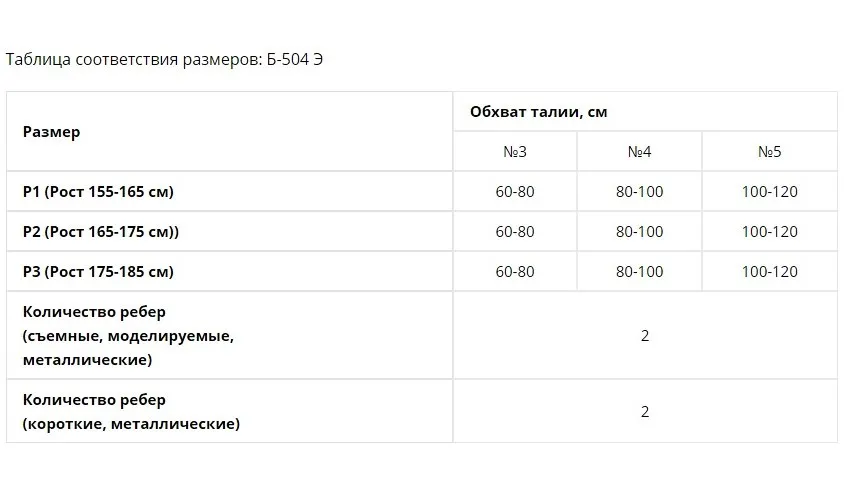Select the 80-100 cell in the Р1 row
The width and height of the screenshot is (844, 499).
click(x=640, y=191)
